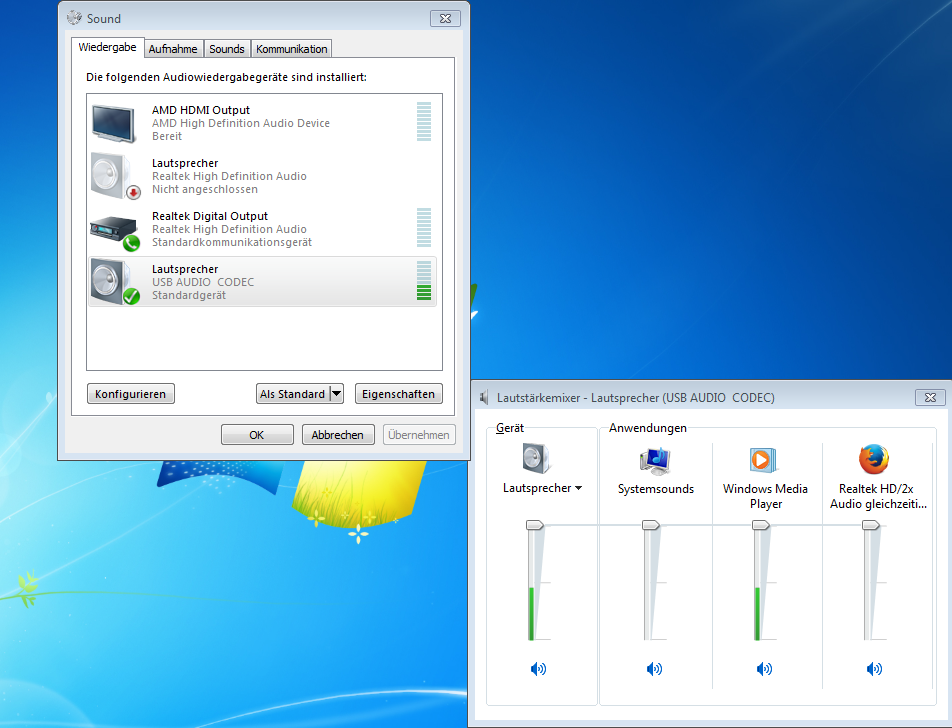
Task: Click the Lautstärkemixer title bar speaker icon
Action: (484, 398)
